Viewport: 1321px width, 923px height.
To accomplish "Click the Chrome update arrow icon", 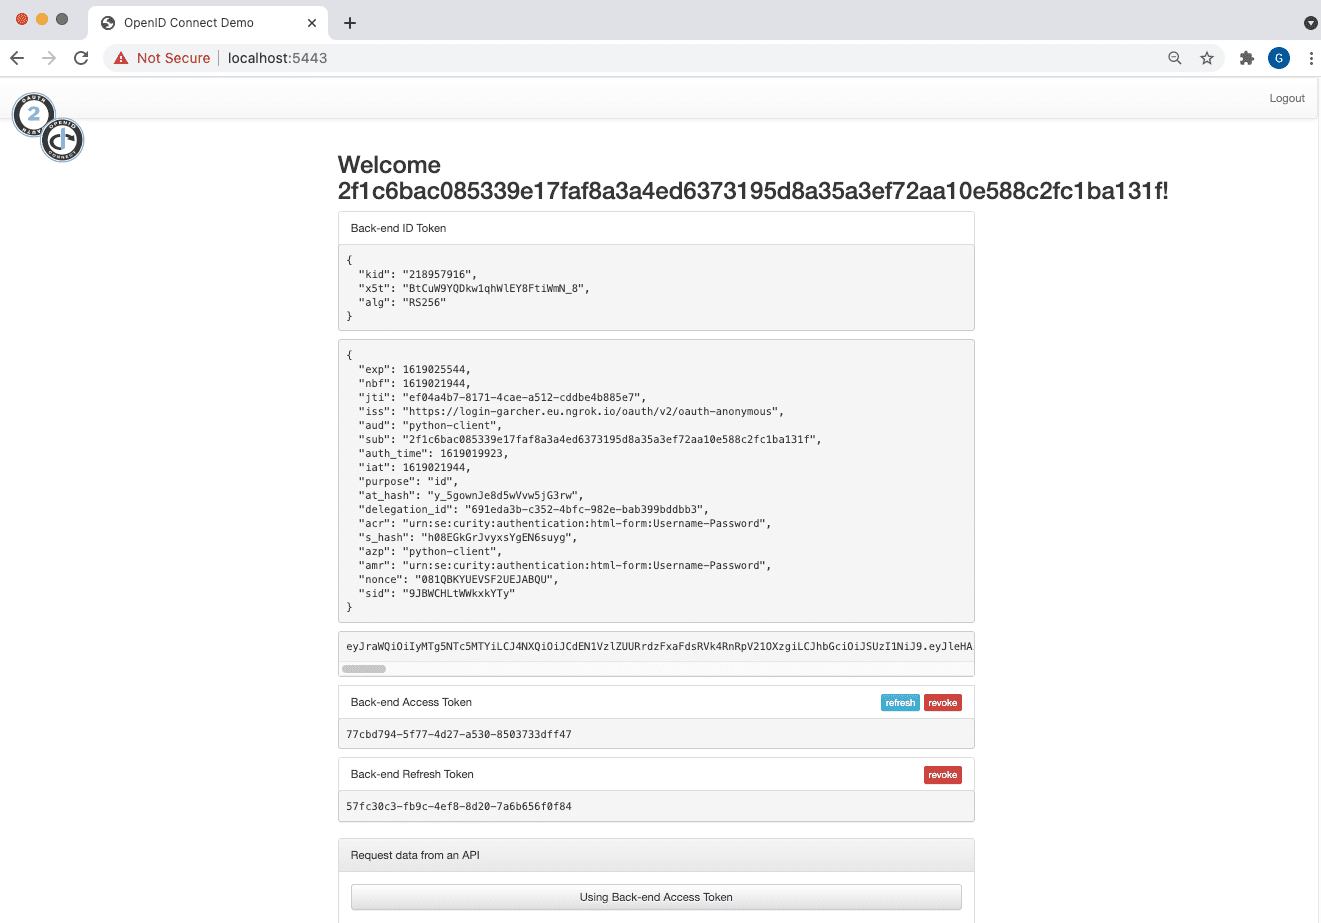I will 1310,22.
